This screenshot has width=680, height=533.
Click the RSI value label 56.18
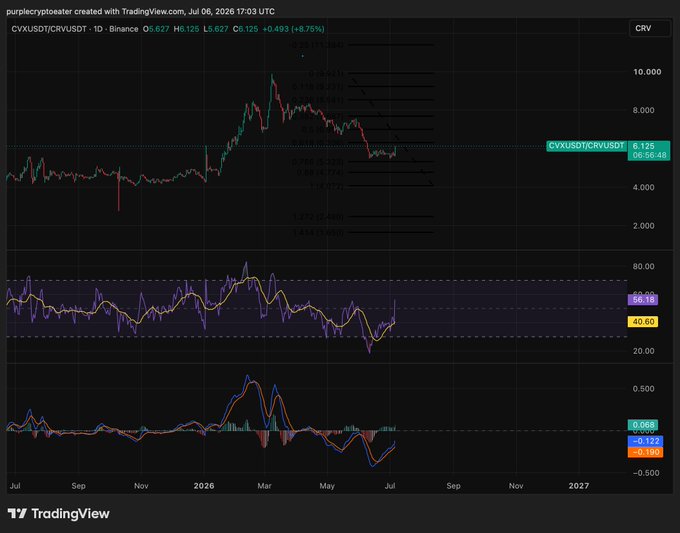pyautogui.click(x=643, y=300)
